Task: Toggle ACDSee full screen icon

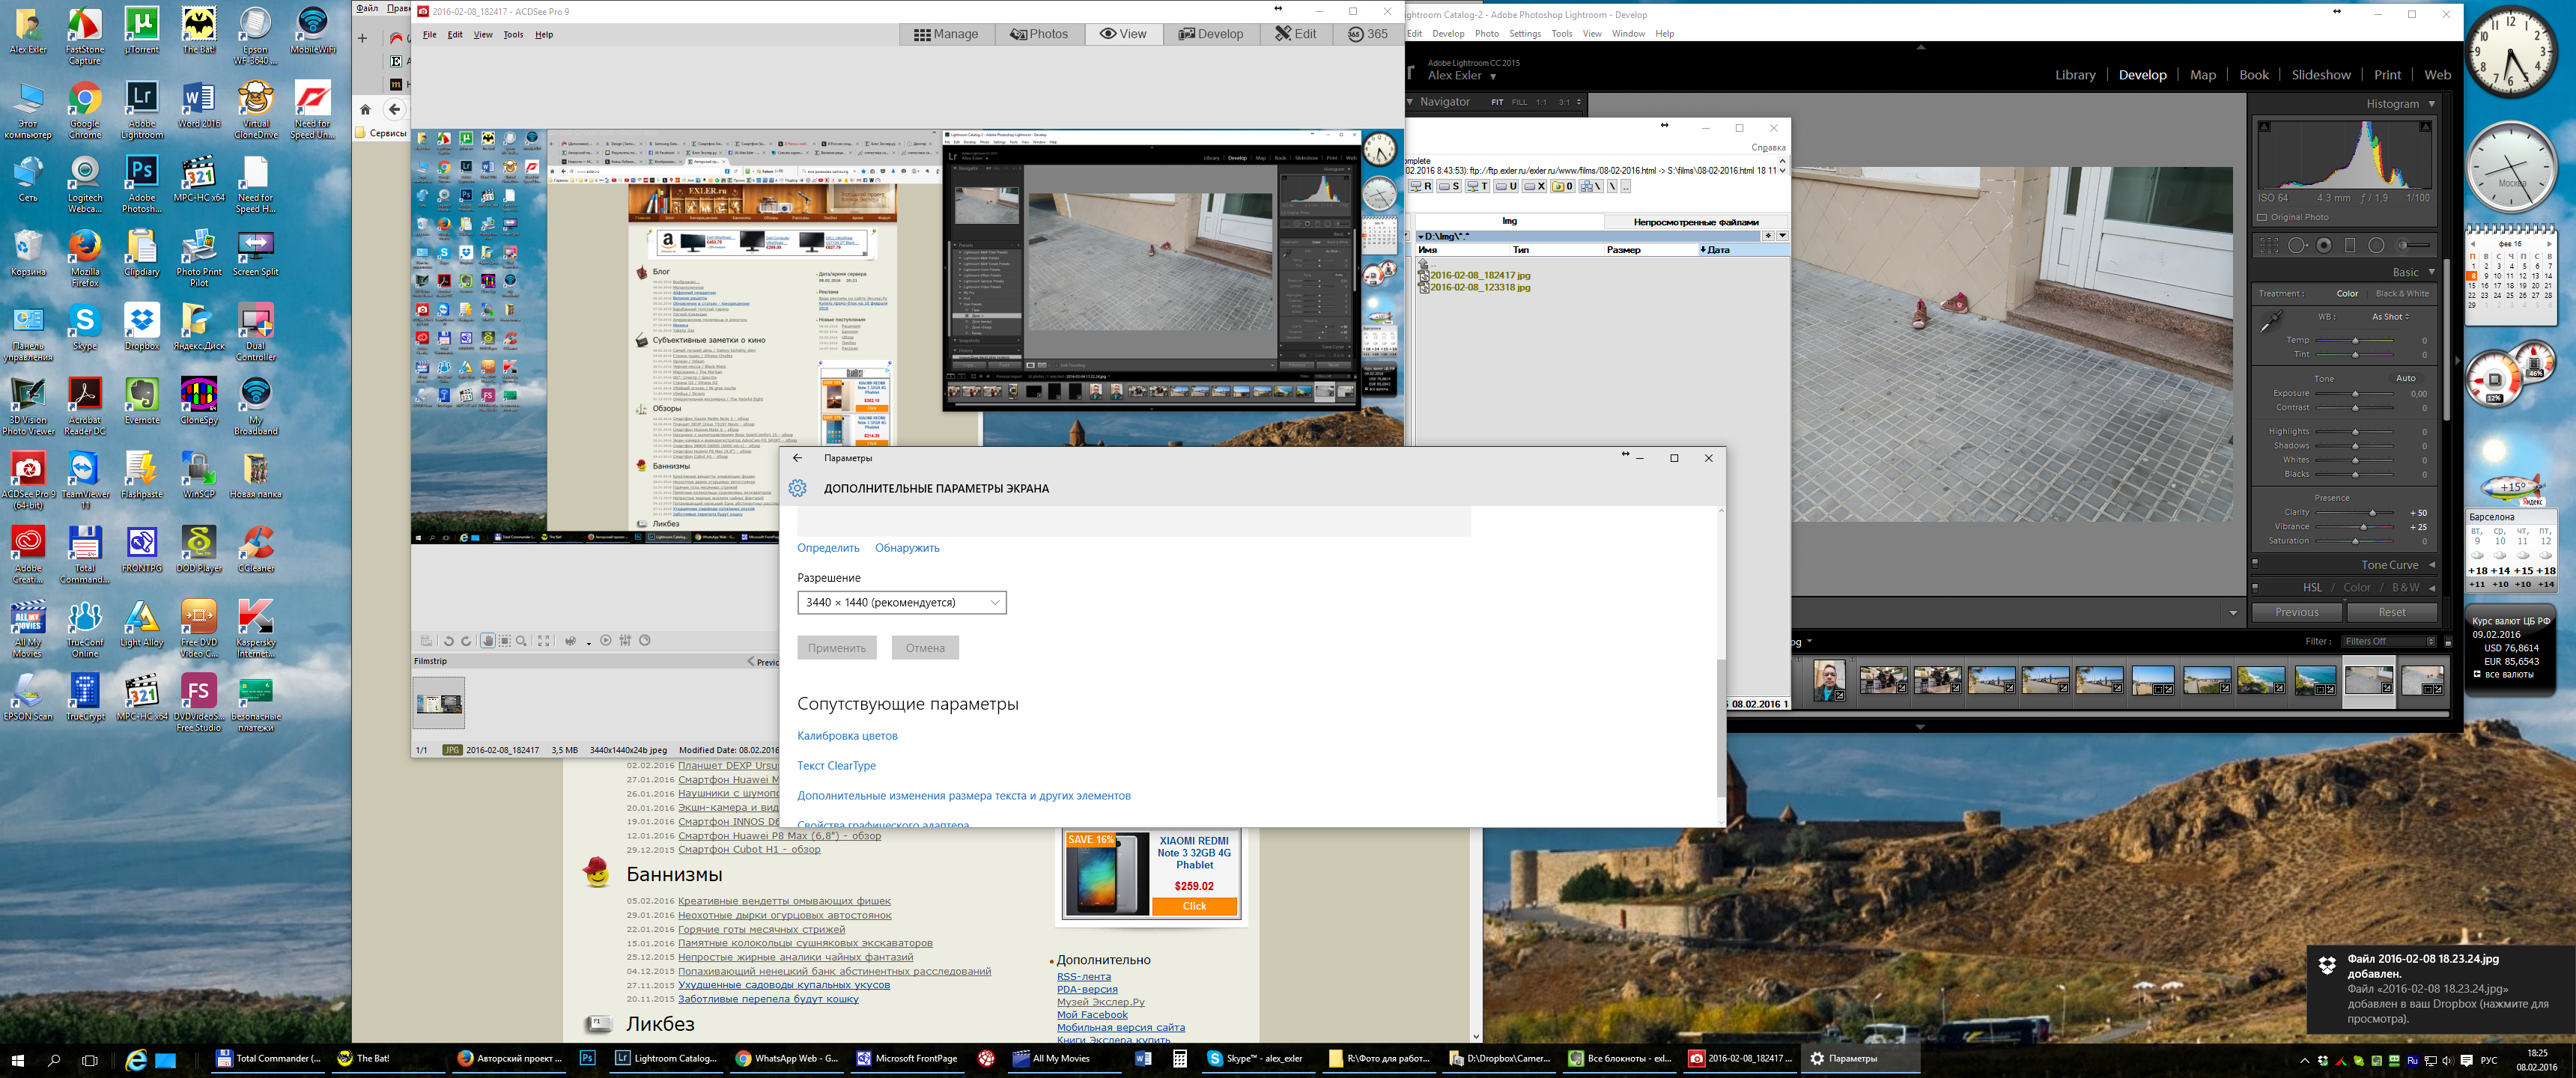Action: click(x=544, y=641)
